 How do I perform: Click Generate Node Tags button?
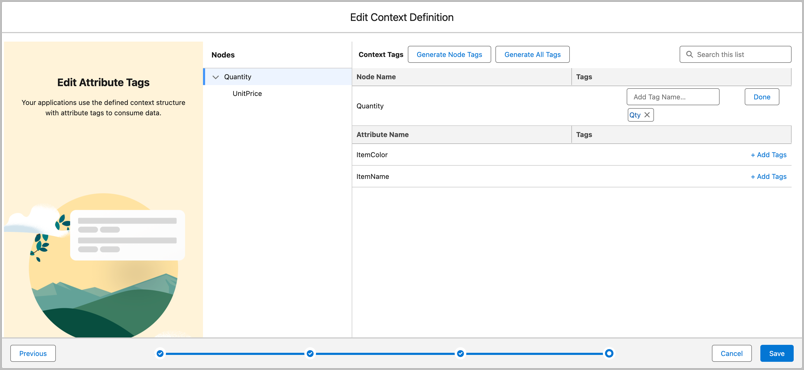pyautogui.click(x=449, y=54)
